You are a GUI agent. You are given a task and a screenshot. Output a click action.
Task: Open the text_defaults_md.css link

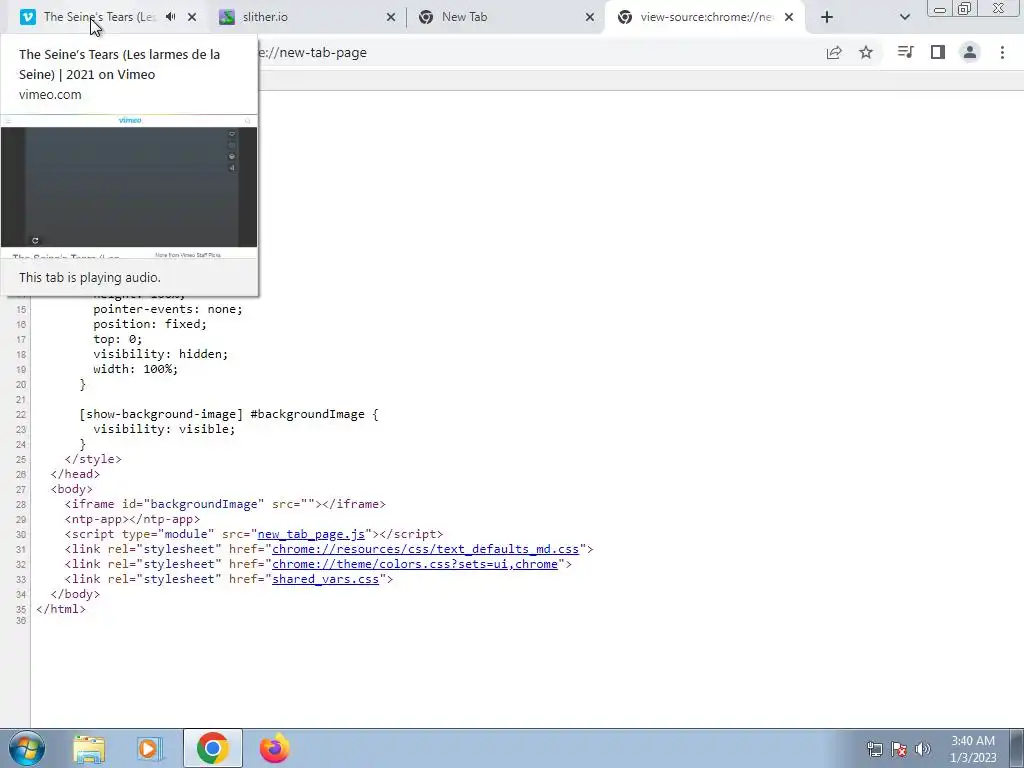coord(425,549)
